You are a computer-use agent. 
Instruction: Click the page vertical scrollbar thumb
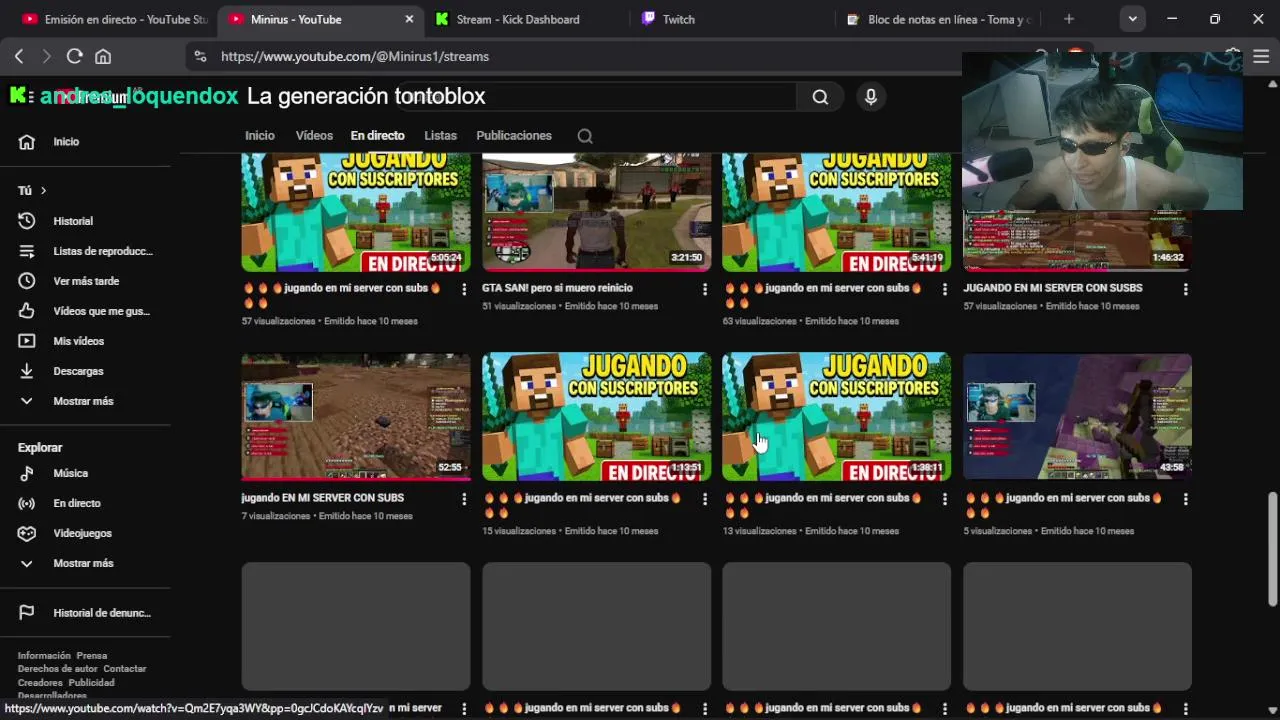click(x=1272, y=548)
